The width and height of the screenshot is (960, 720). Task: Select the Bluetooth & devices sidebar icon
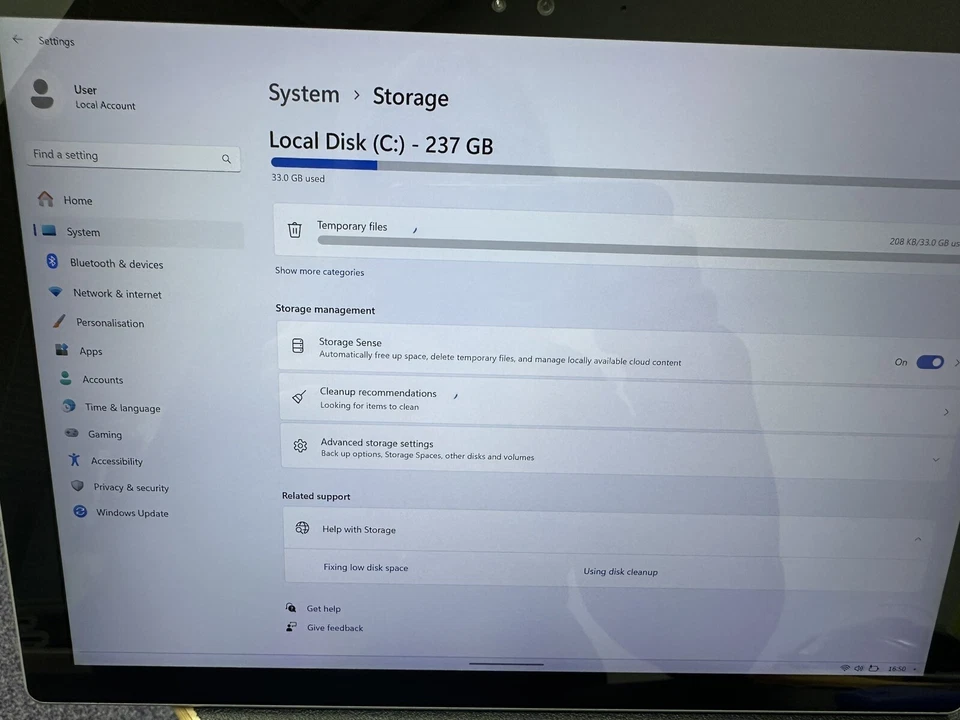coord(52,263)
